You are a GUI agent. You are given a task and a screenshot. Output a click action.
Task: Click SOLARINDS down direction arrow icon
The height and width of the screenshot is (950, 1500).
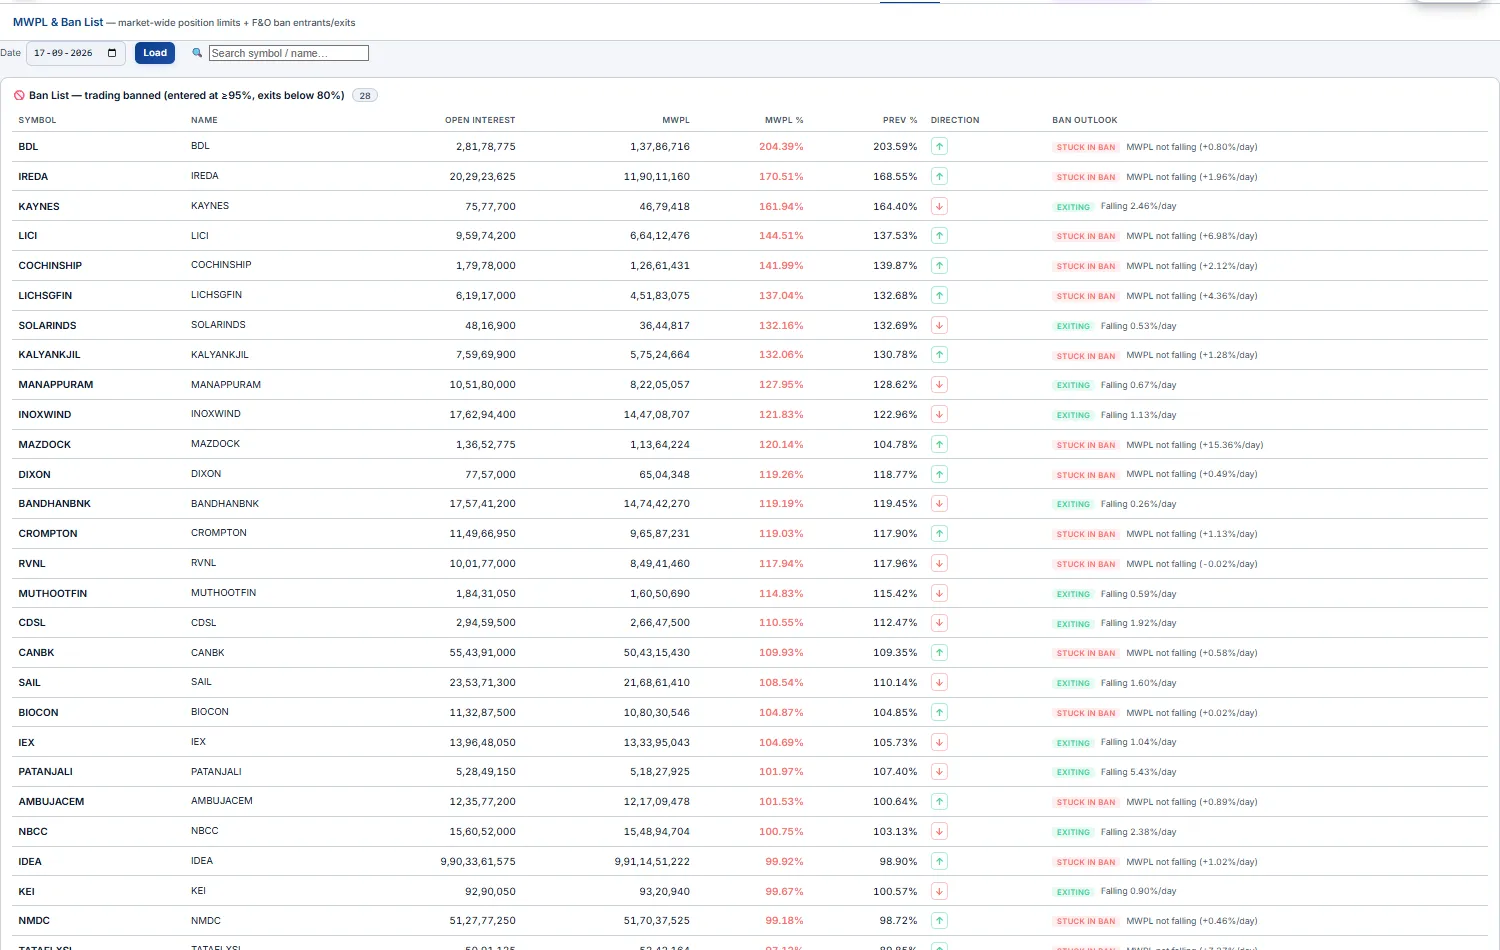click(x=939, y=325)
